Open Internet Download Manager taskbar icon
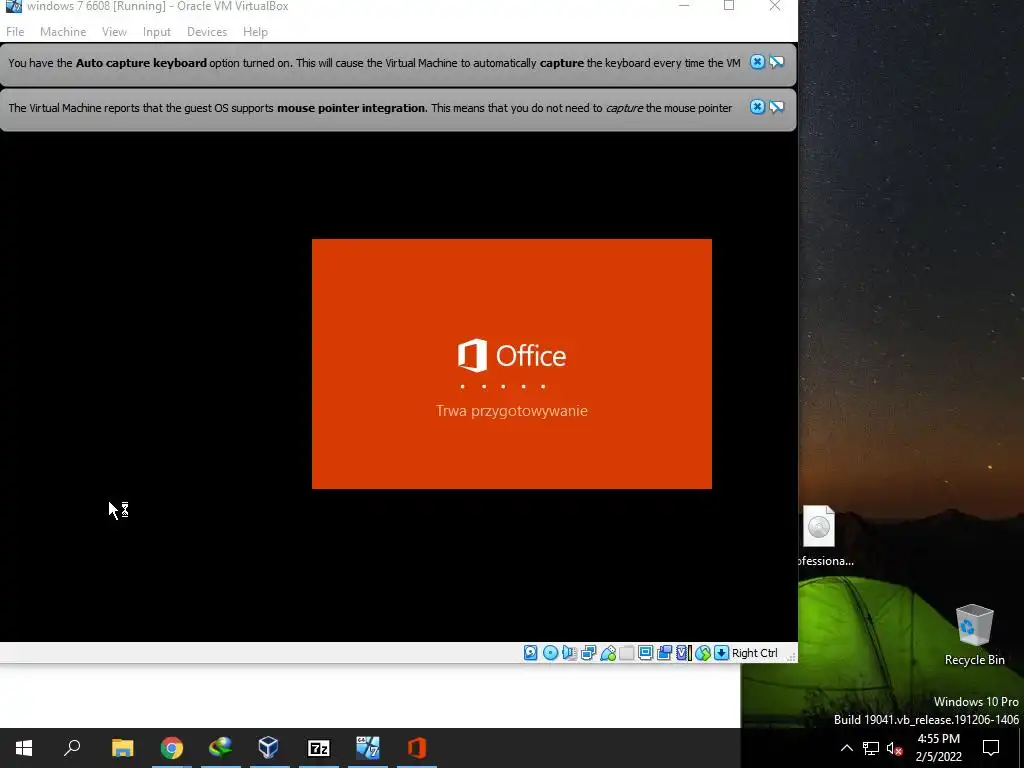Image resolution: width=1024 pixels, height=768 pixels. pos(221,748)
